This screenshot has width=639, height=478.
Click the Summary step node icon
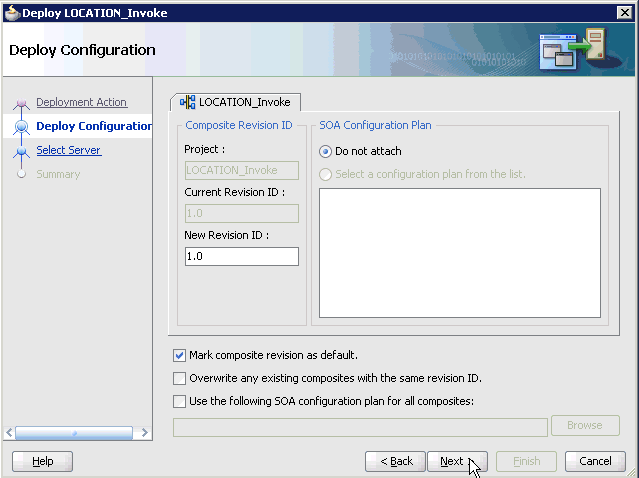(x=21, y=174)
